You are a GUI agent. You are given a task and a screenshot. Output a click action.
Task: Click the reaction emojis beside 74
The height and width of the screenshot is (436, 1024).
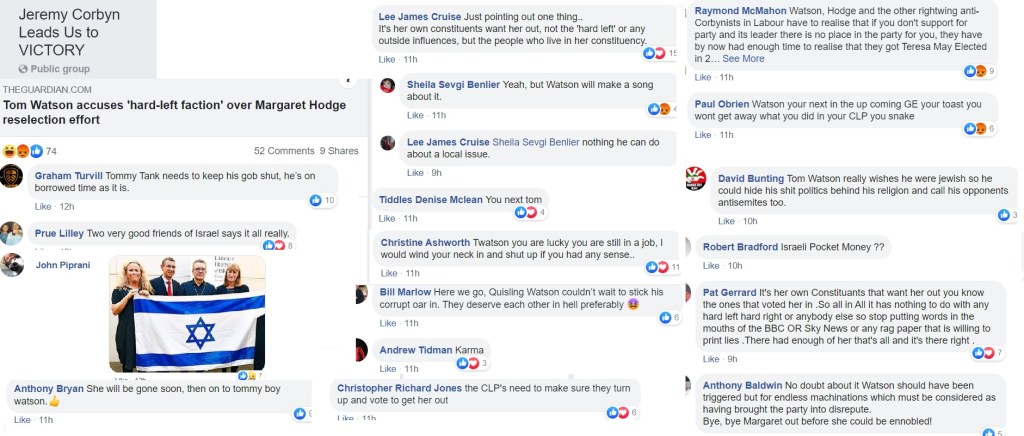23,151
